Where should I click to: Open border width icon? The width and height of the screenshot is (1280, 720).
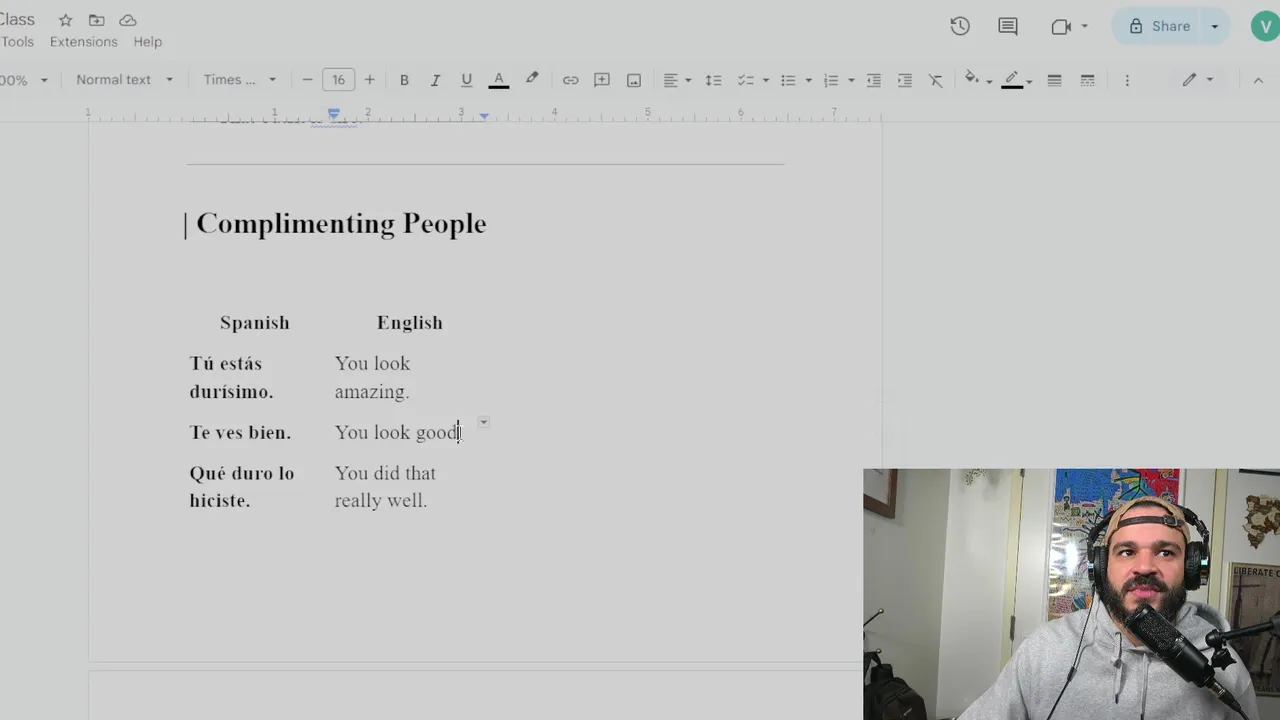(x=1054, y=80)
